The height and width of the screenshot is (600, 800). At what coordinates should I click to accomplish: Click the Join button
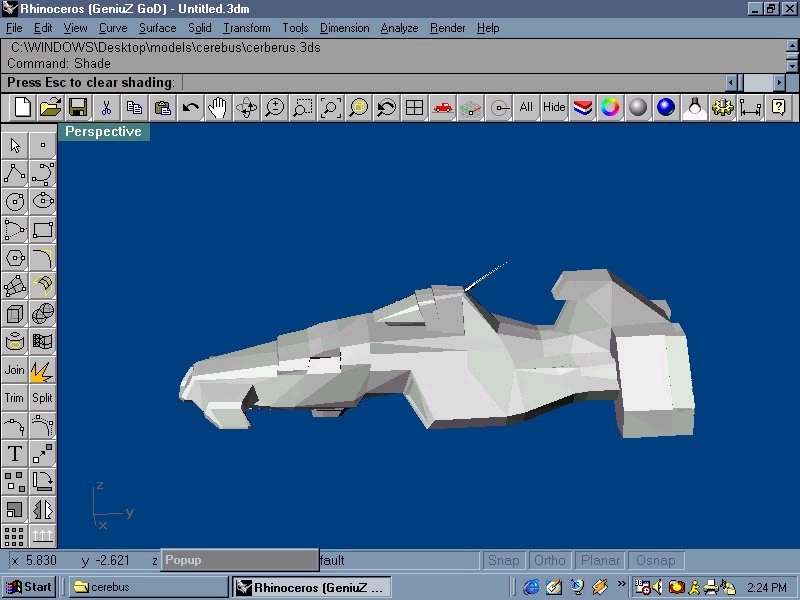coord(15,370)
